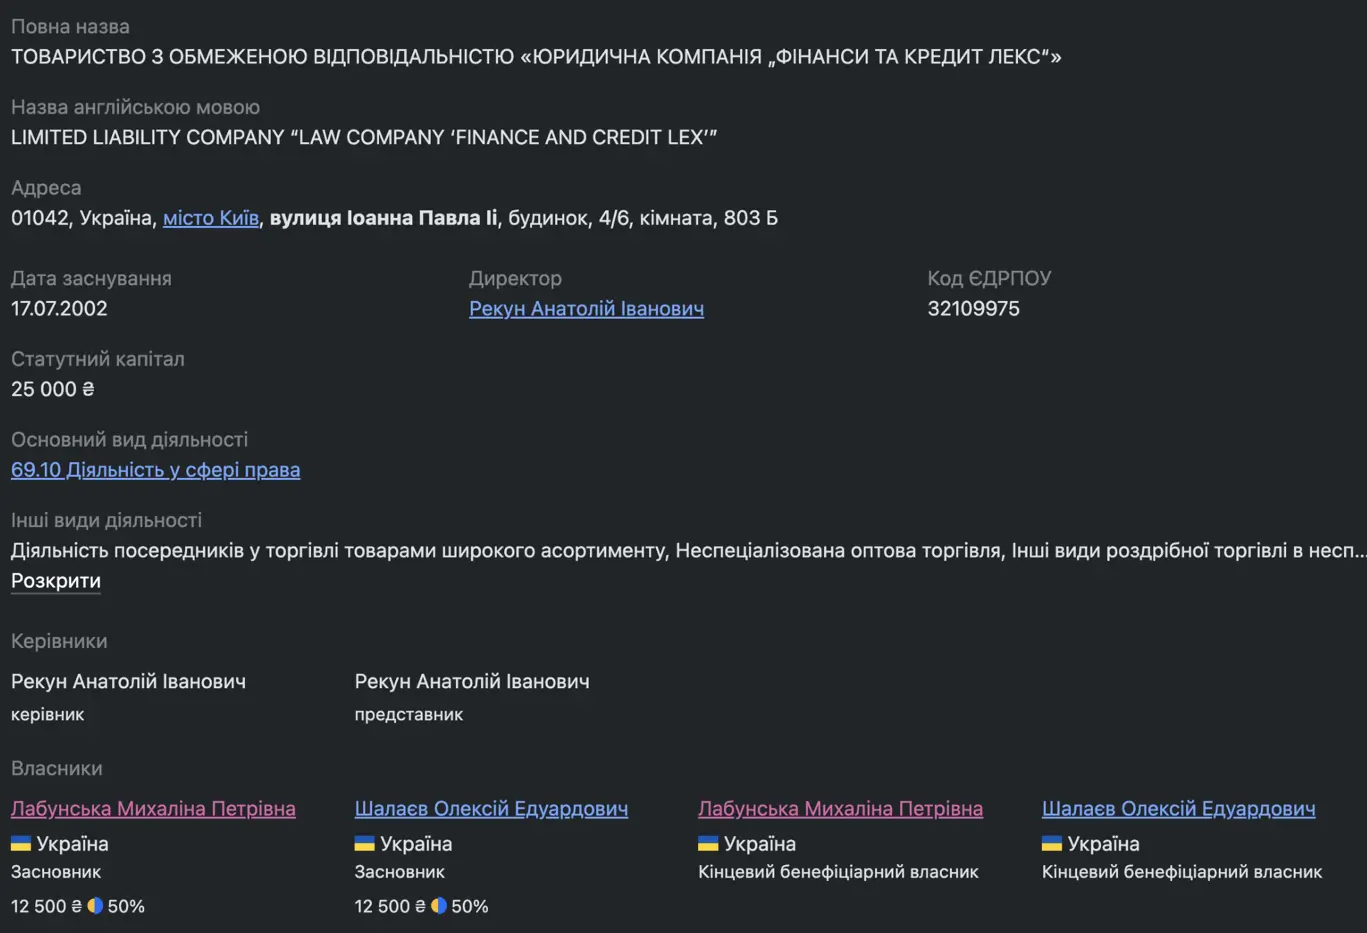Click Ukraine flag under founder Шалаєв

(x=365, y=844)
